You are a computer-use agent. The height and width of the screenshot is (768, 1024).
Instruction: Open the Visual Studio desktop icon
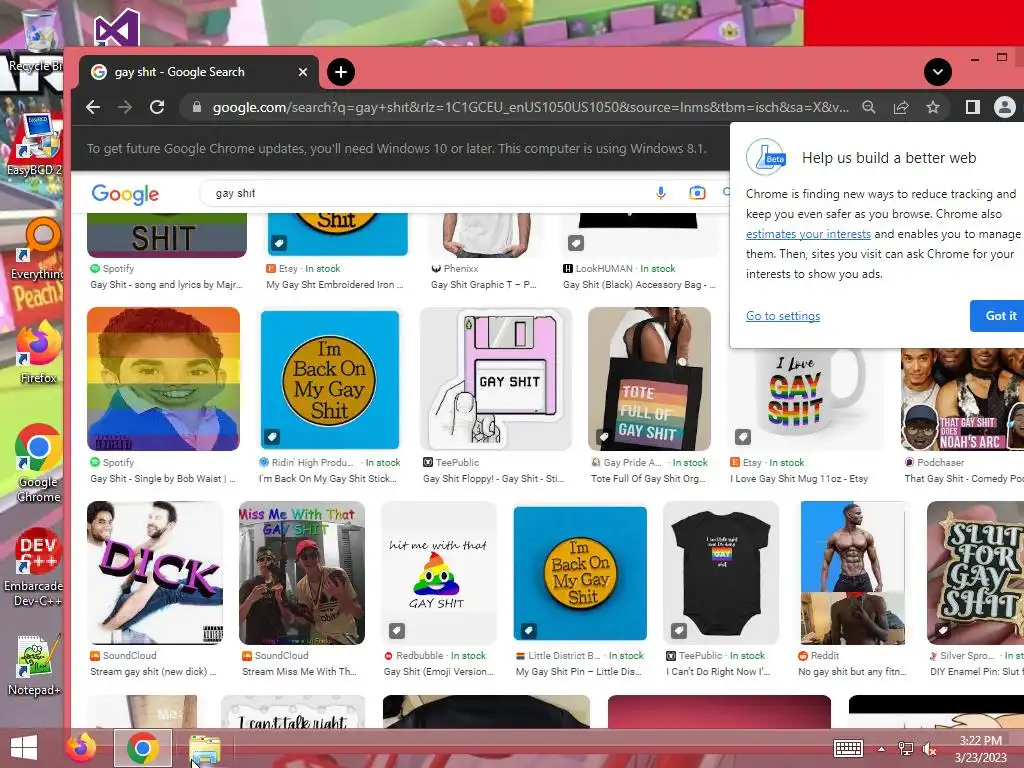117,29
